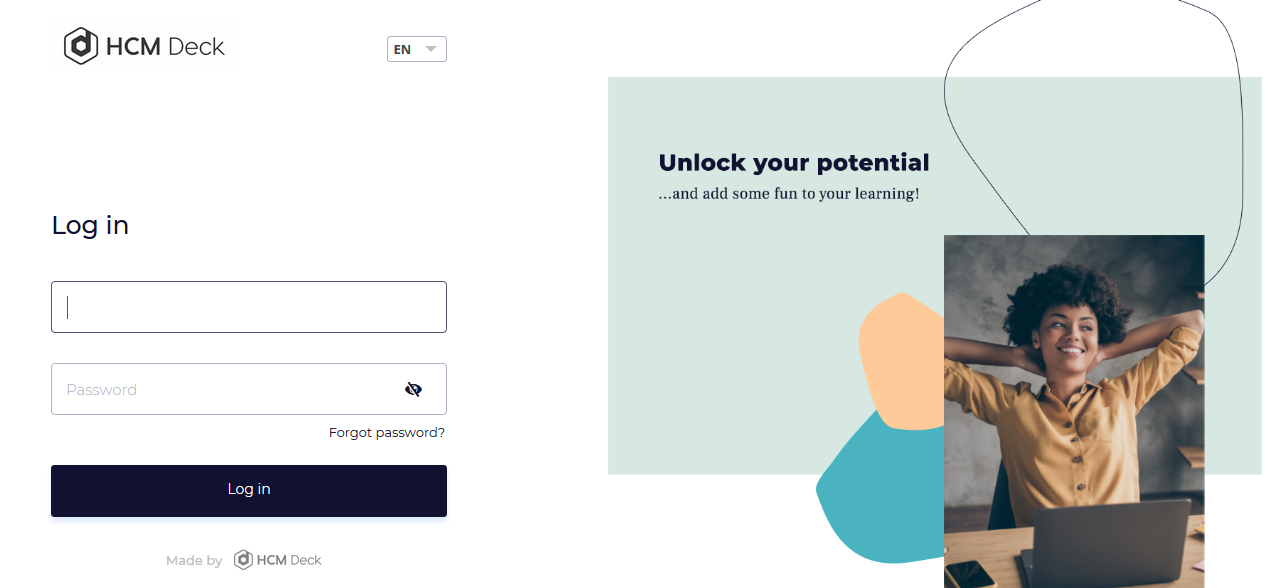
Task: Click the footer HCM Deck wordmark
Action: pyautogui.click(x=289, y=560)
